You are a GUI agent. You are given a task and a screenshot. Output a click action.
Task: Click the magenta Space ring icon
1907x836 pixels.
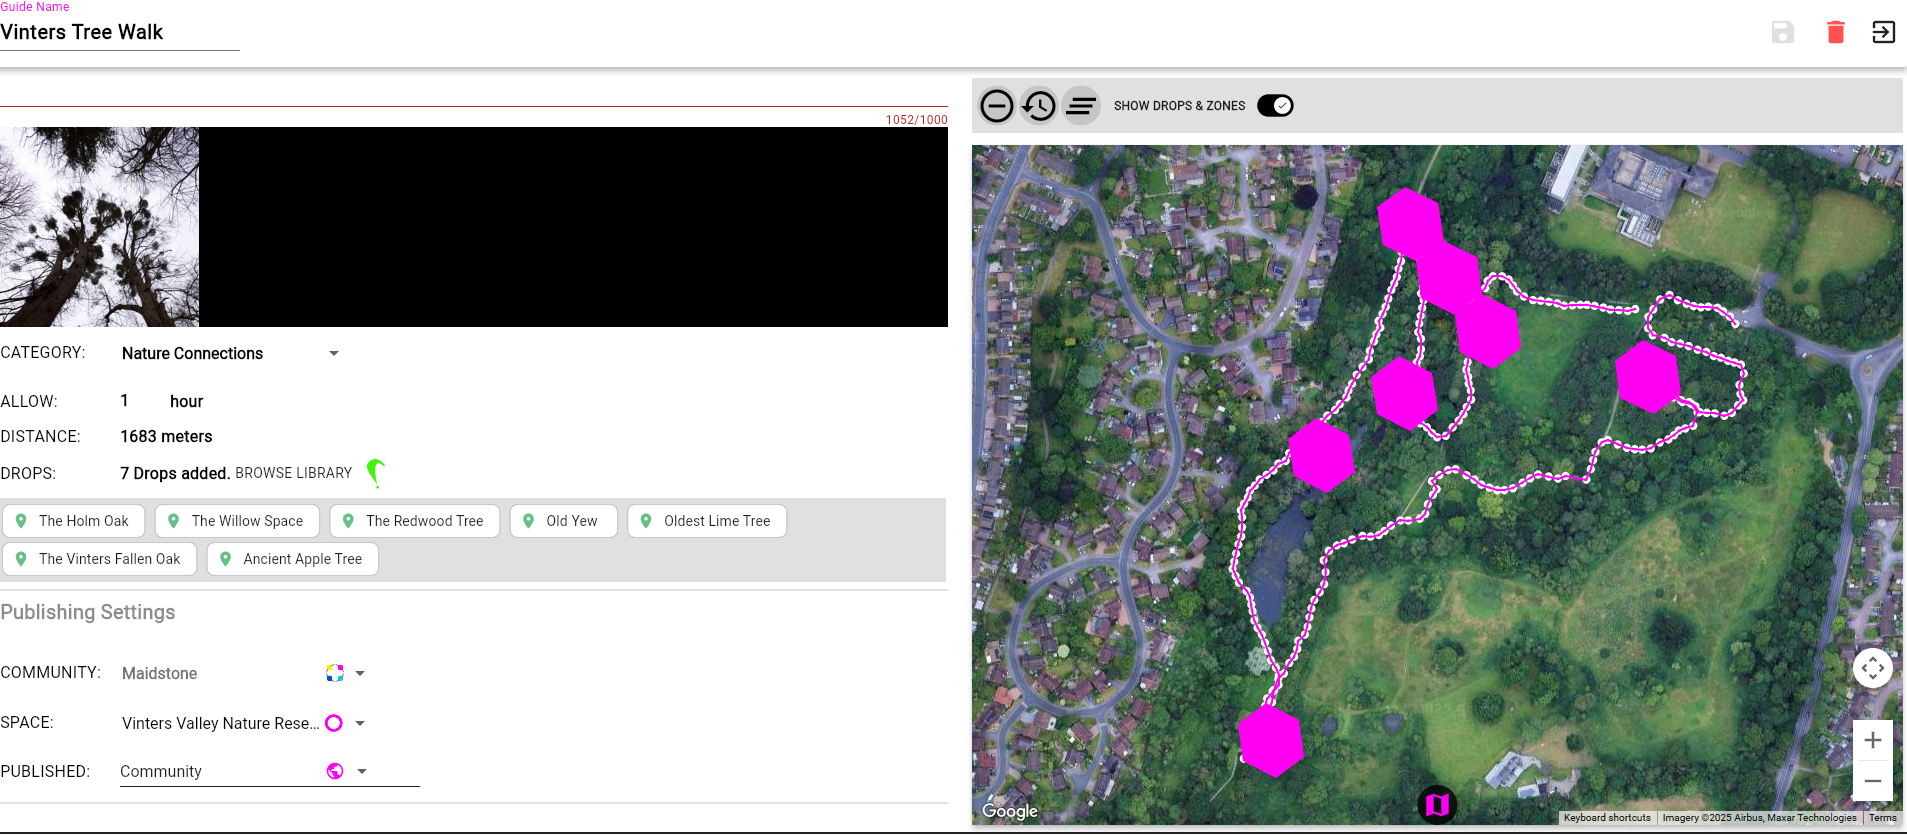tap(334, 723)
